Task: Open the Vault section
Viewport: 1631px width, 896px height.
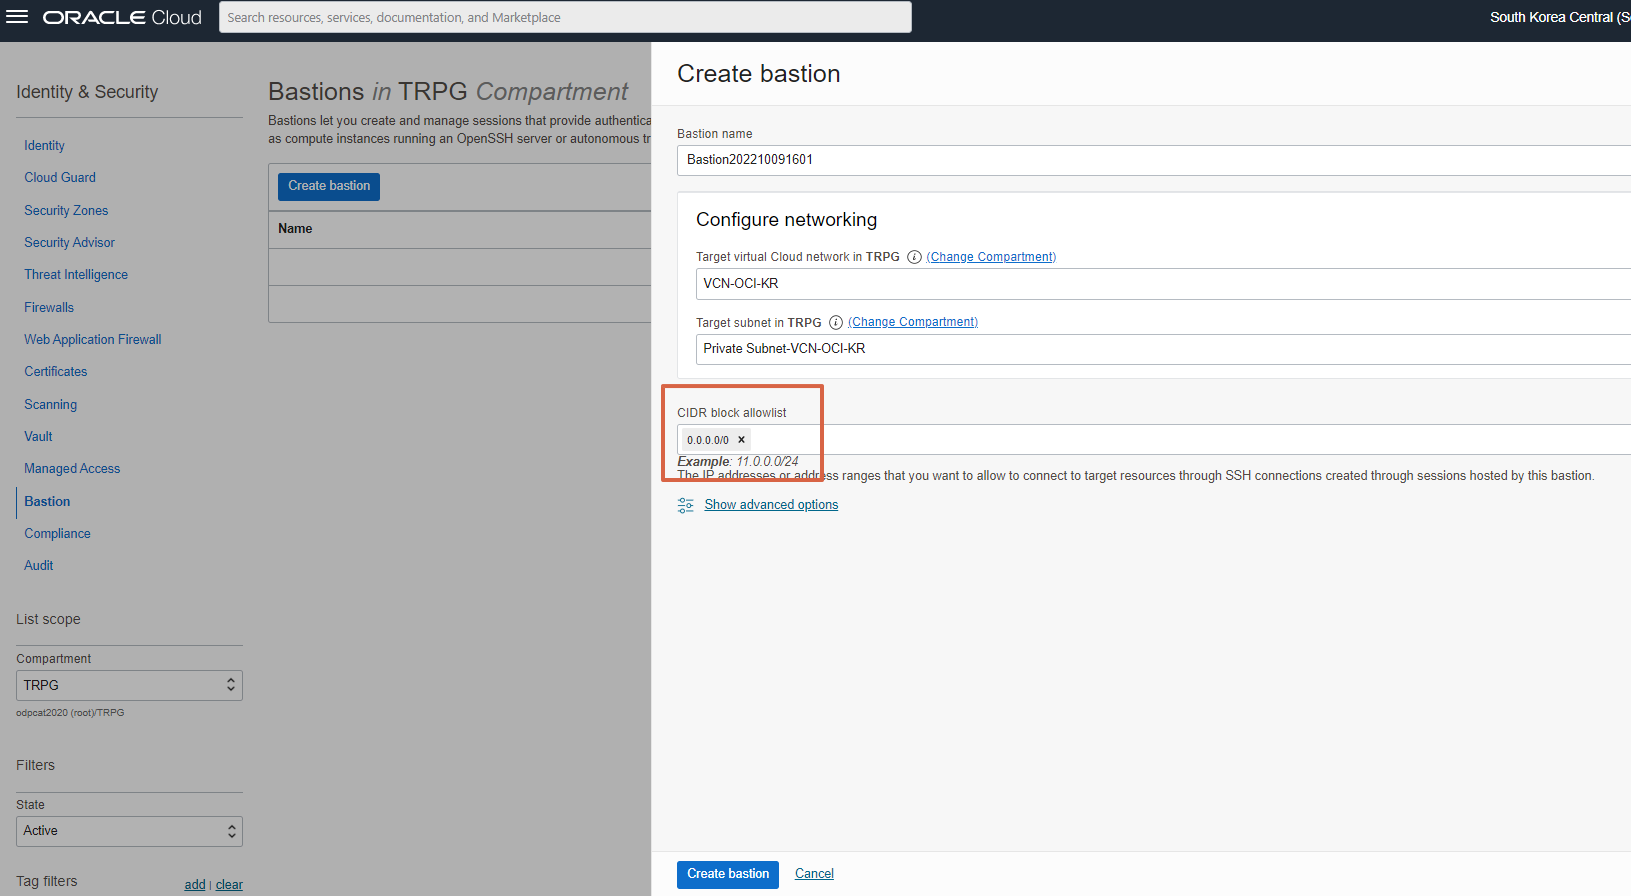Action: click(38, 436)
